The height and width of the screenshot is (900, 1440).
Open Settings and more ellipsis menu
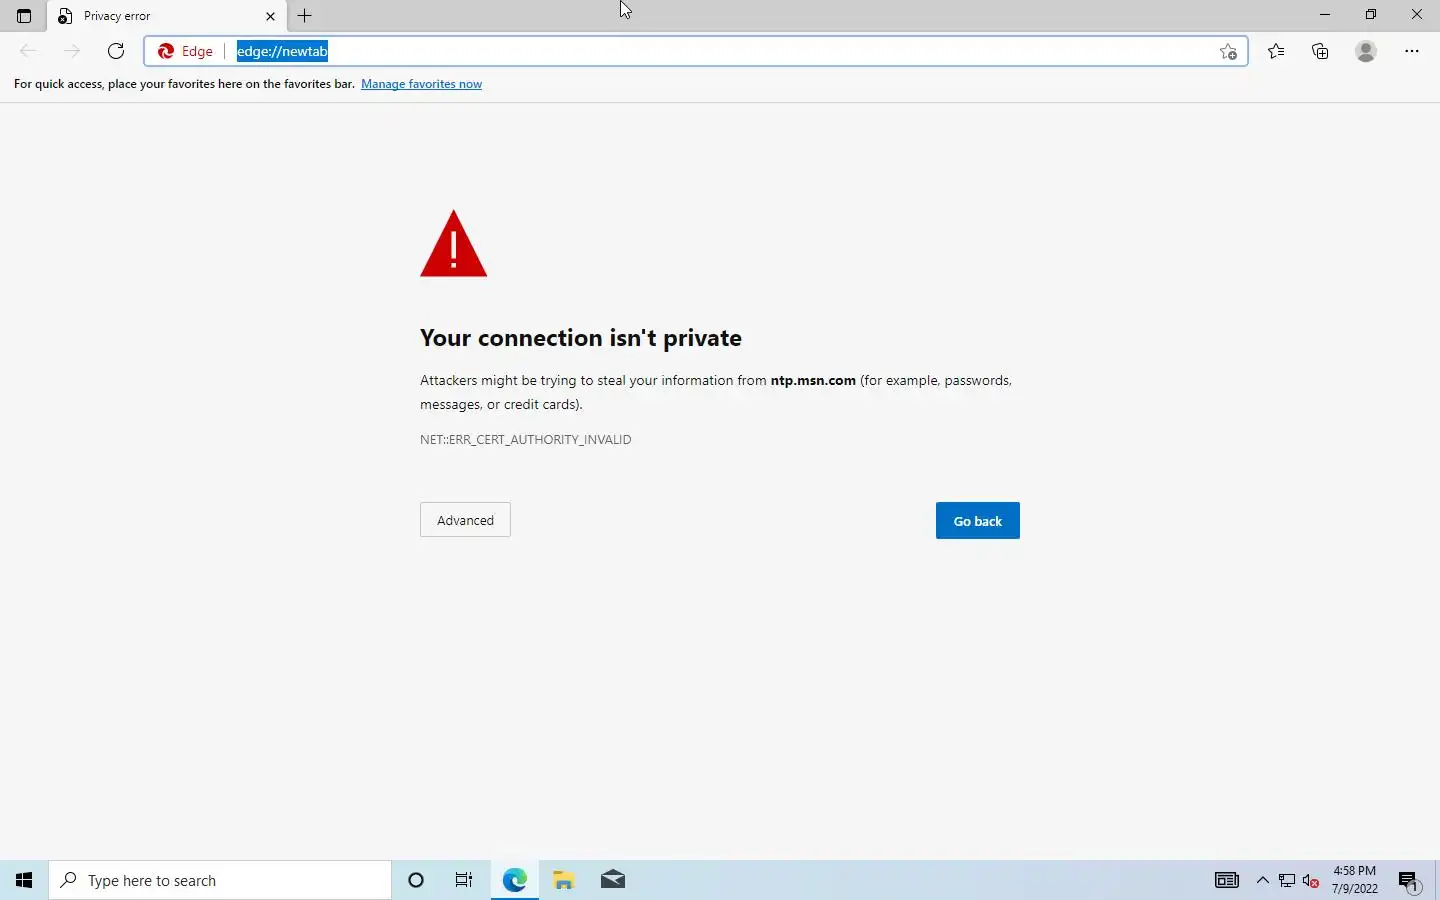1412,51
